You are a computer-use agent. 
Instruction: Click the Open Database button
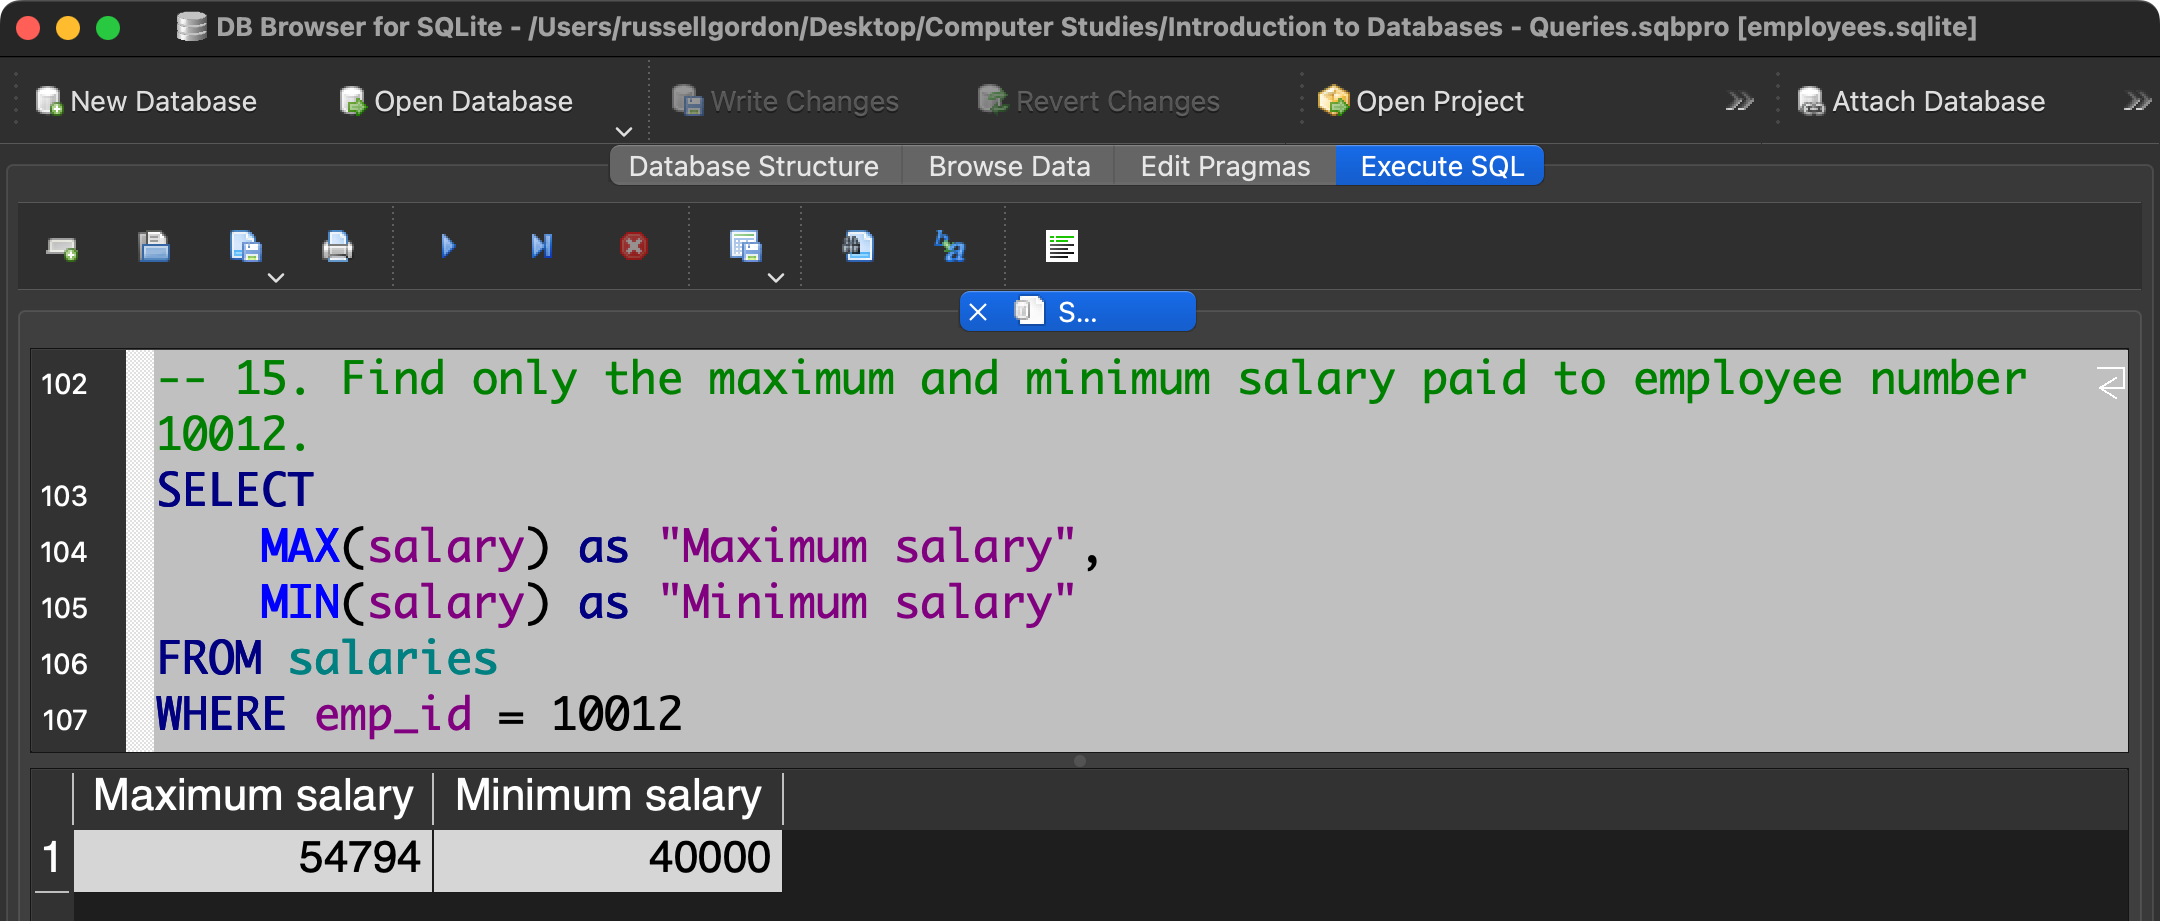pyautogui.click(x=456, y=102)
